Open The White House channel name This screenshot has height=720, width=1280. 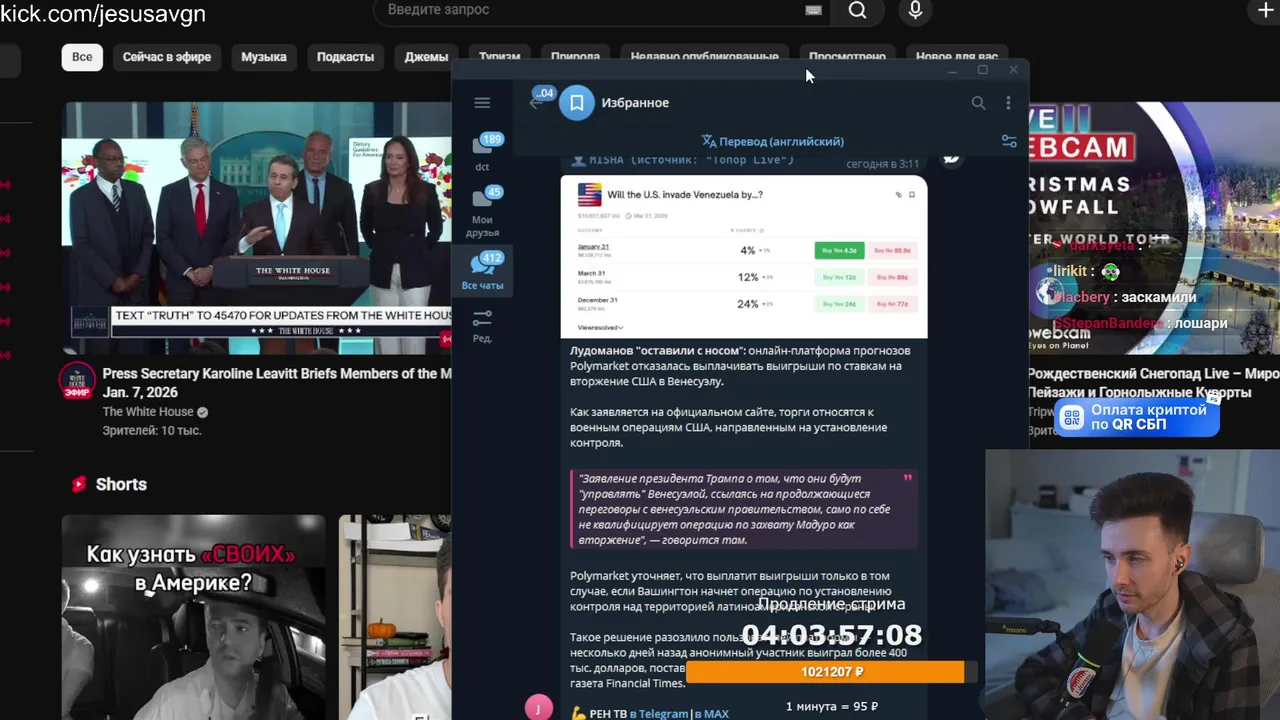pos(148,412)
